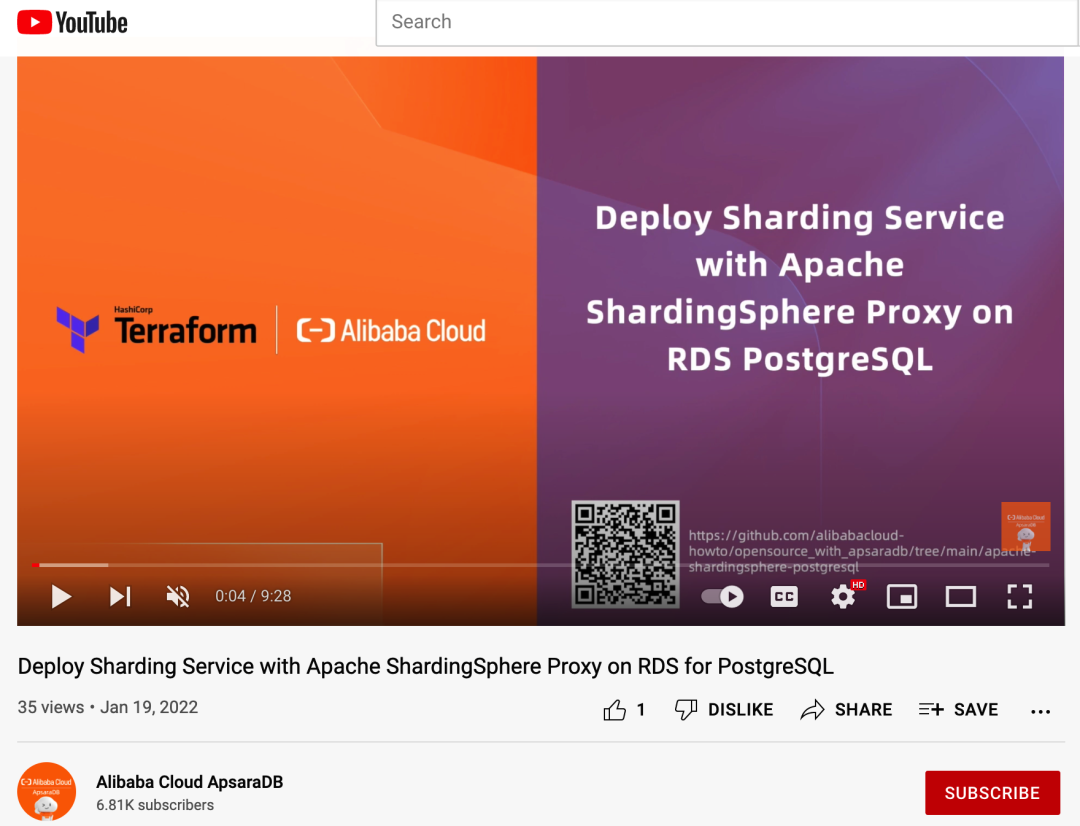Click the 0:04 / 9:28 time display
This screenshot has width=1080, height=826.
253,596
